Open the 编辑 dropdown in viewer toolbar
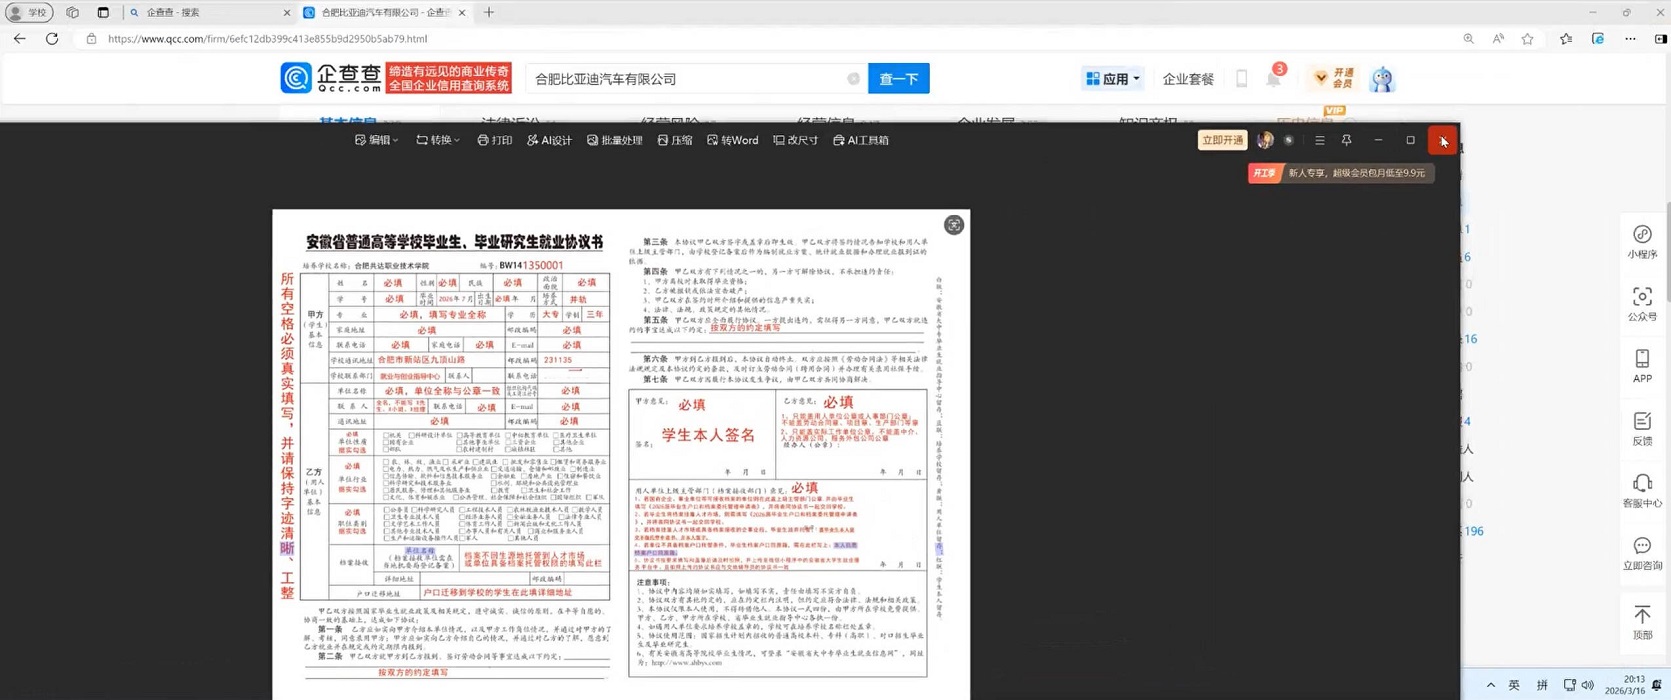 coord(376,141)
